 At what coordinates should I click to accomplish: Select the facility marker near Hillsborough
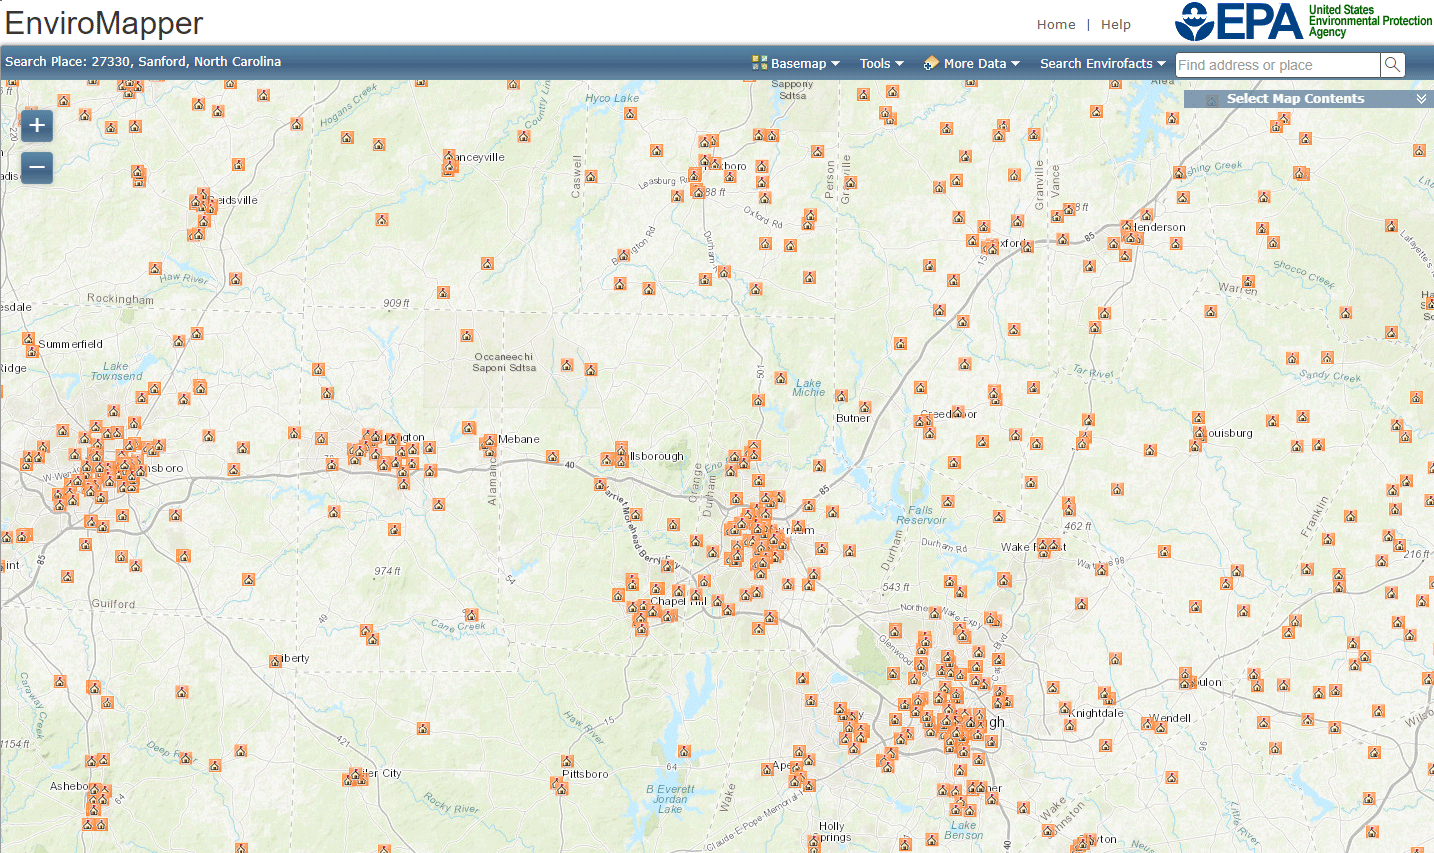605,460
